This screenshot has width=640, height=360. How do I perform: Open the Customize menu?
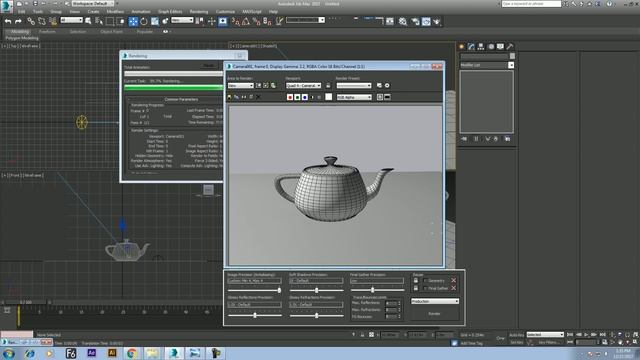tap(225, 12)
